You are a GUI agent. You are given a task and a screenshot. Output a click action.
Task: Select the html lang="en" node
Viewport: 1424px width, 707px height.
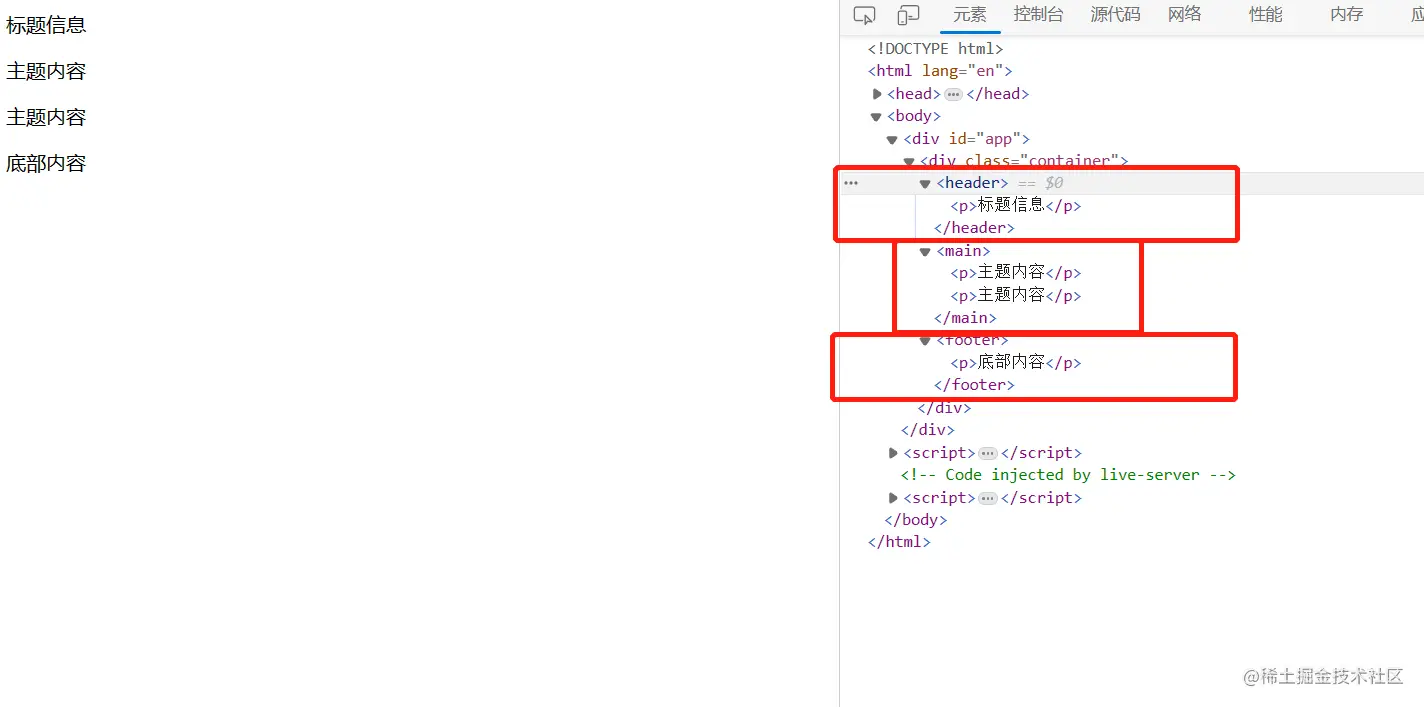(x=940, y=71)
